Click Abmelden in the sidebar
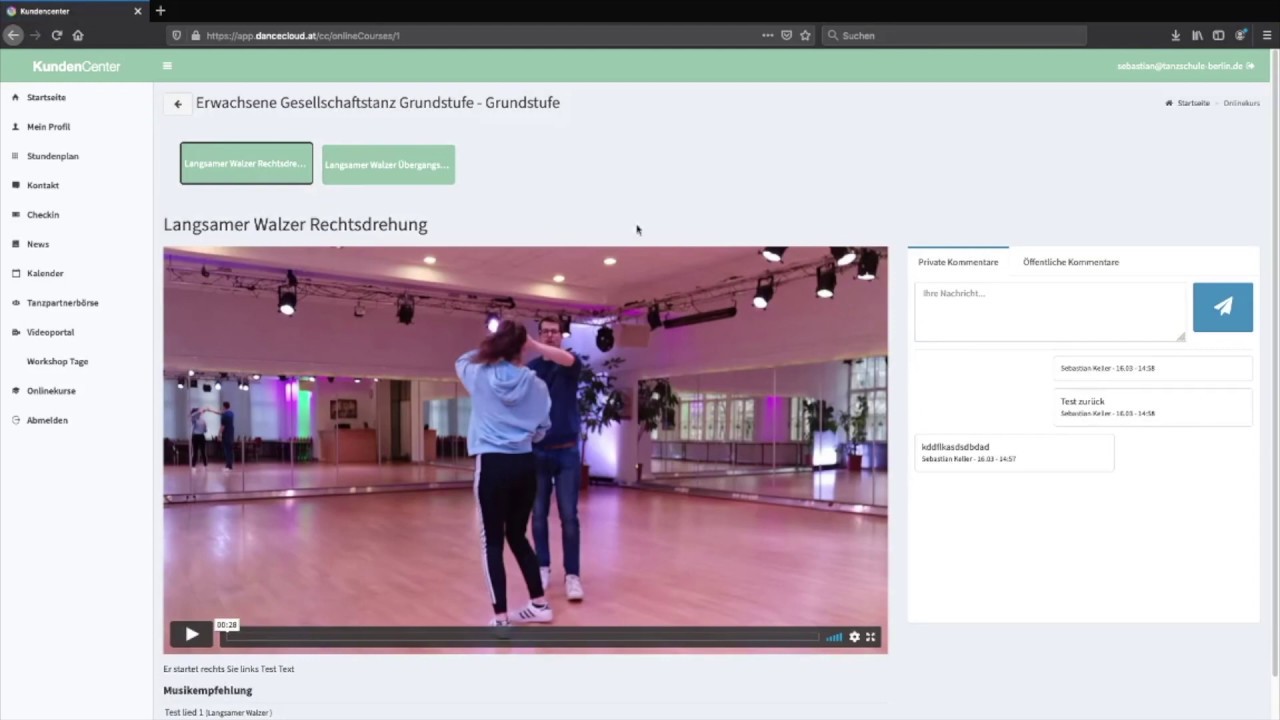1280x720 pixels. pos(47,420)
